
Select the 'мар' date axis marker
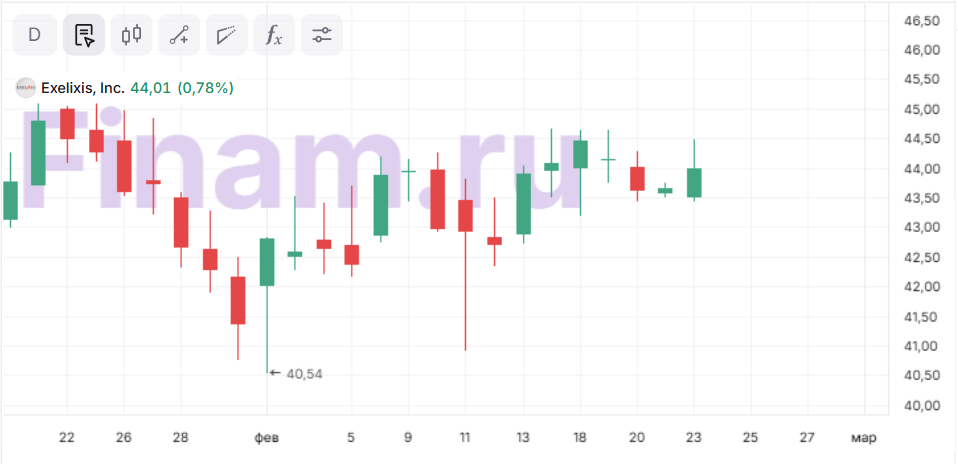863,437
